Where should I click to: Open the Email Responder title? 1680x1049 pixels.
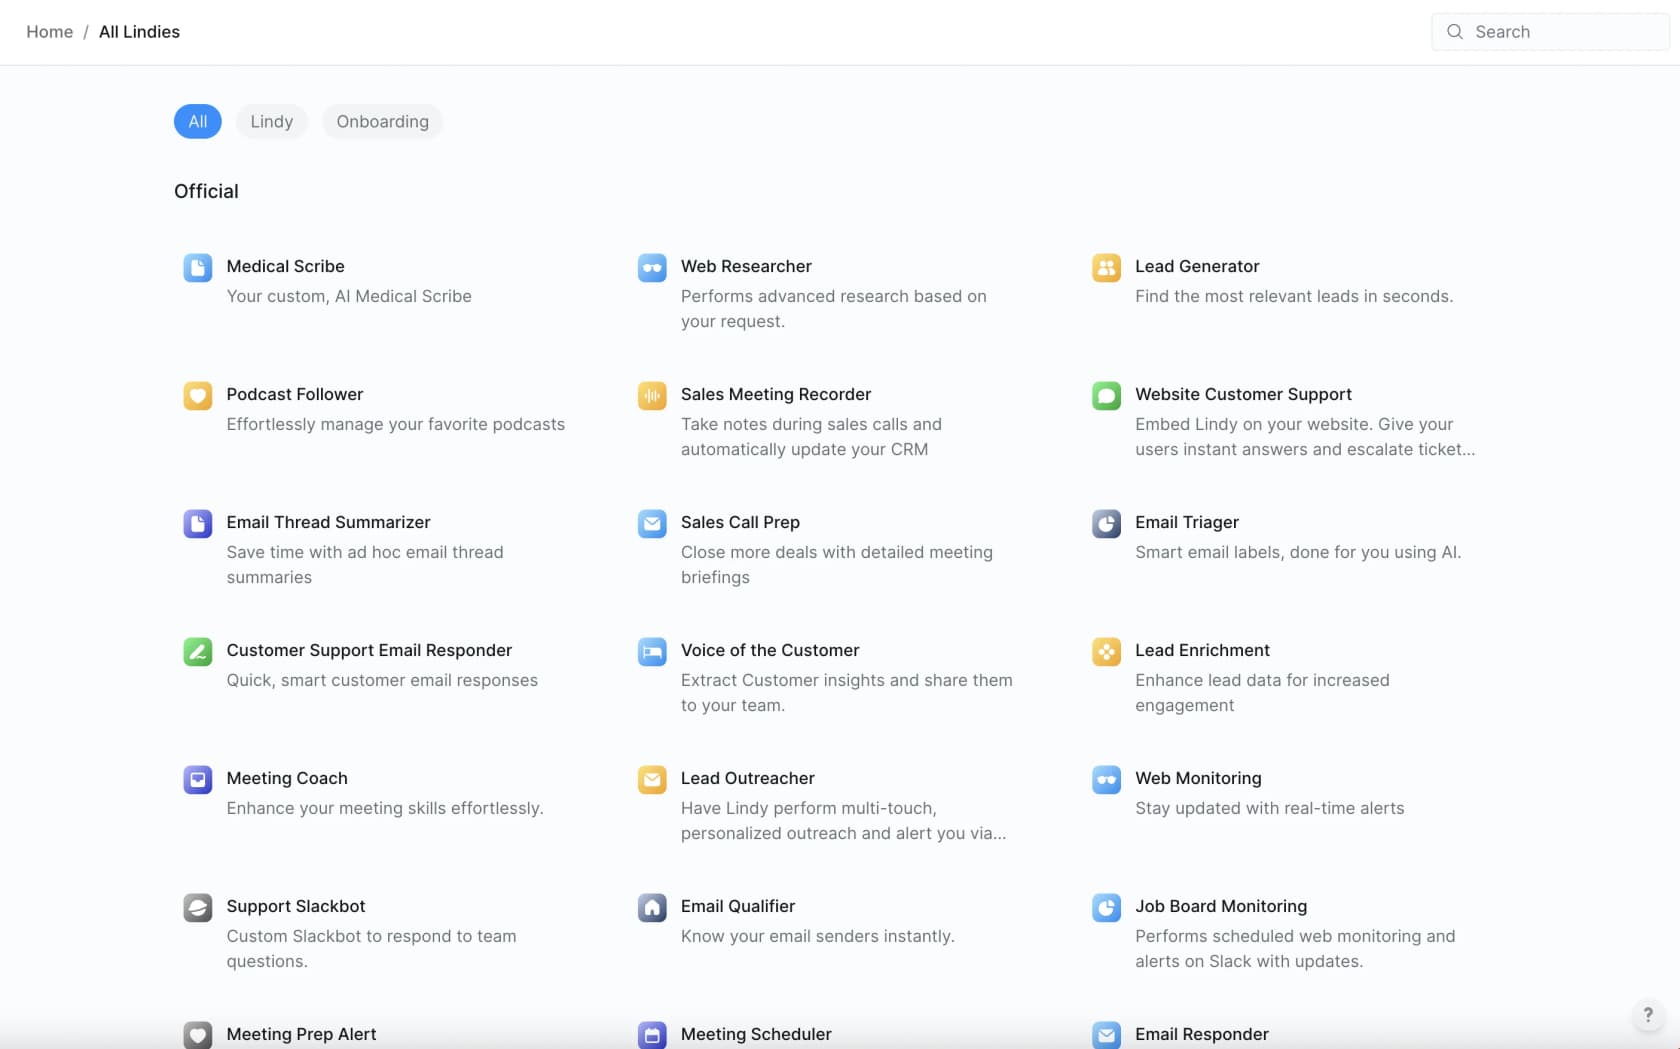pyautogui.click(x=1202, y=1034)
